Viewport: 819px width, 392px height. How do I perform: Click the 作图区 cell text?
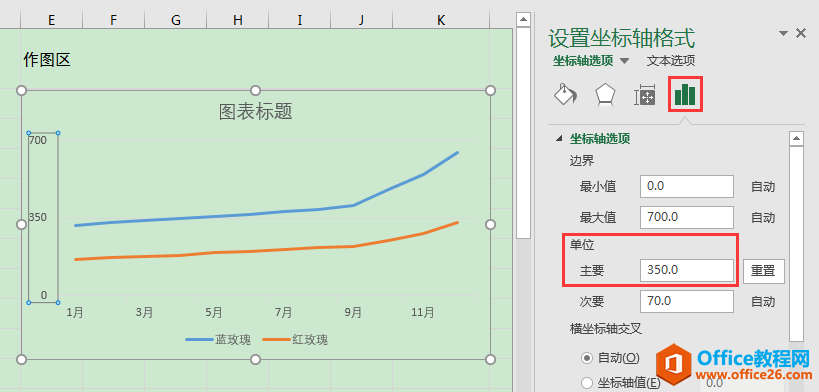[47, 60]
